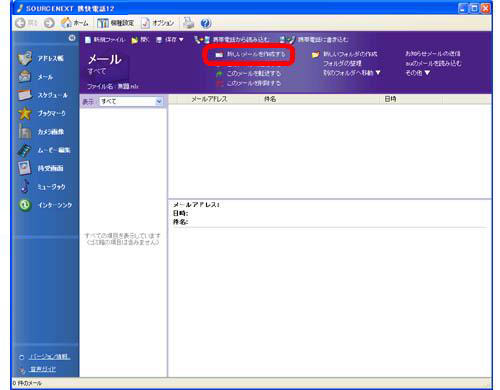Open the 表示 すべて filter combo box
Screen dimensions: 500x390
[x=131, y=102]
